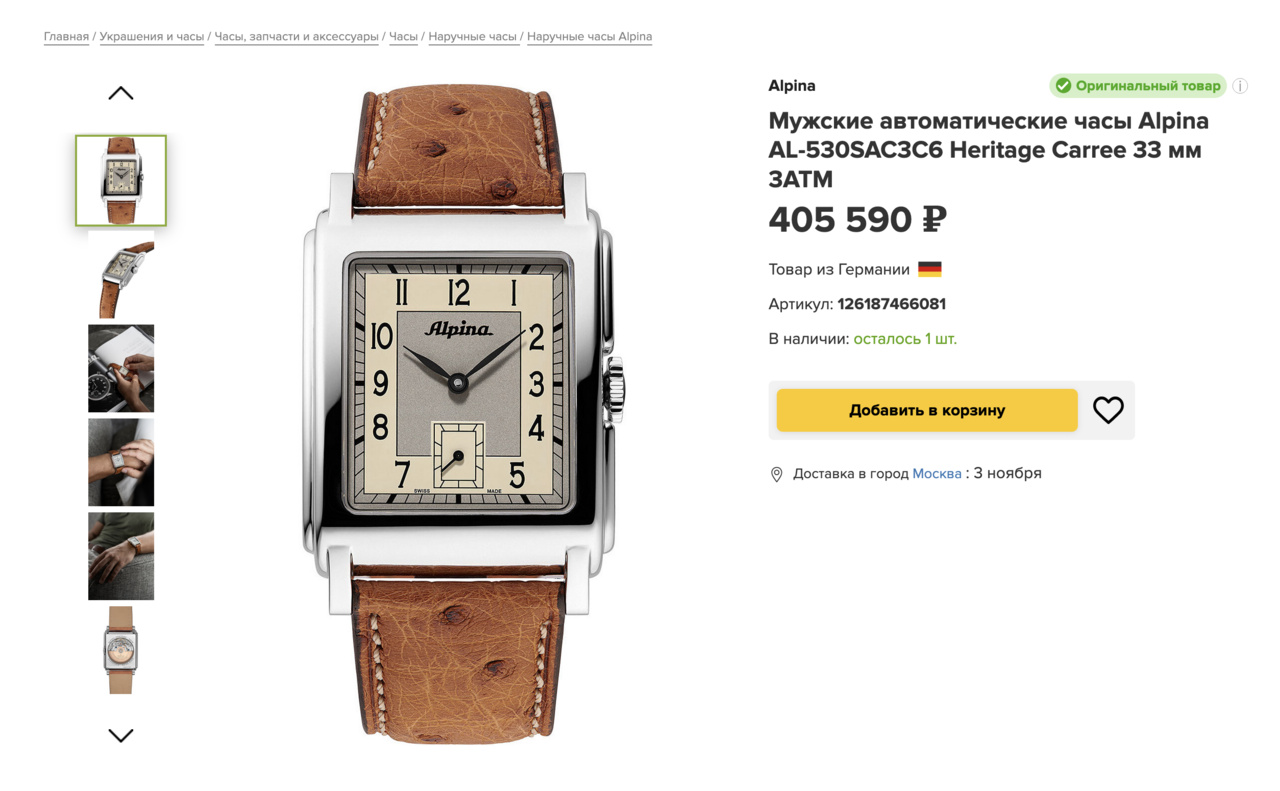Image resolution: width=1280 pixels, height=791 pixels.
Task: Show next thumbnails with down chevron
Action: (121, 735)
